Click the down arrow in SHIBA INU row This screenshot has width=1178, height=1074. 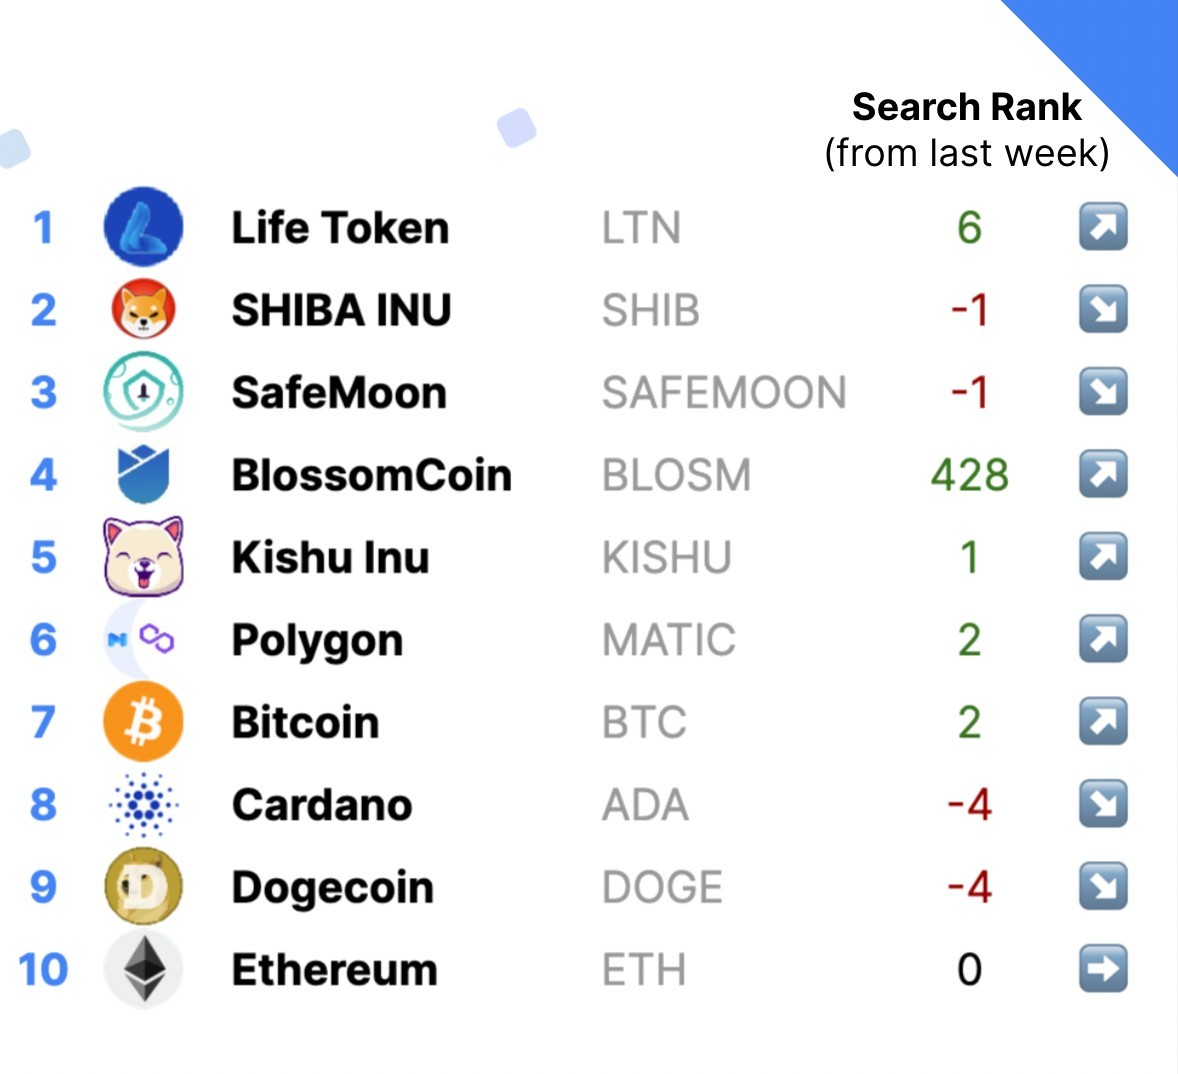pos(1103,309)
